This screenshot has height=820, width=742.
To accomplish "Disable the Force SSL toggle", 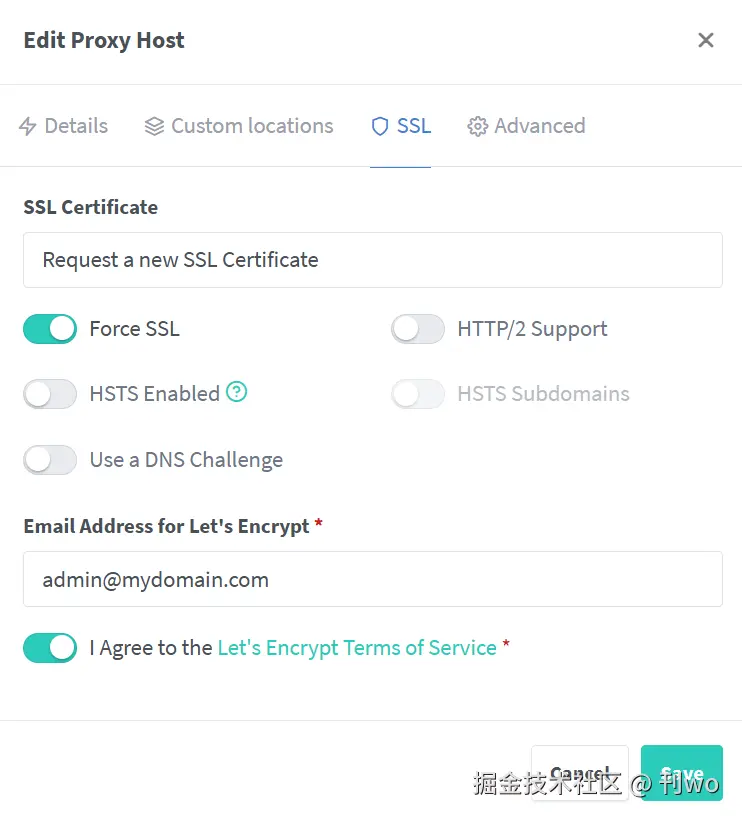I will 50,329.
